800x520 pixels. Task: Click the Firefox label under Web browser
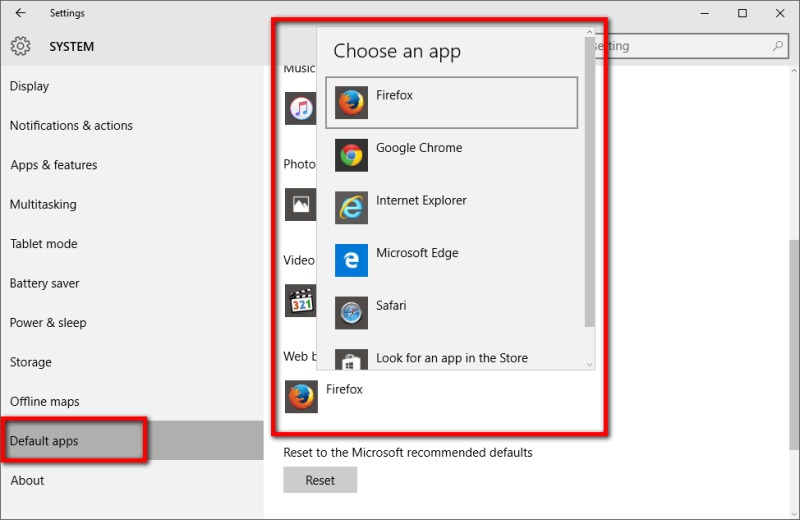click(344, 389)
